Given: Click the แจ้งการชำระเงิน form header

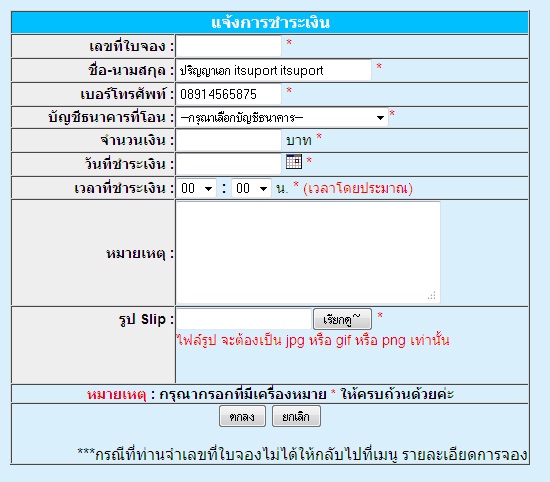Looking at the screenshot, I should pyautogui.click(x=270, y=23).
